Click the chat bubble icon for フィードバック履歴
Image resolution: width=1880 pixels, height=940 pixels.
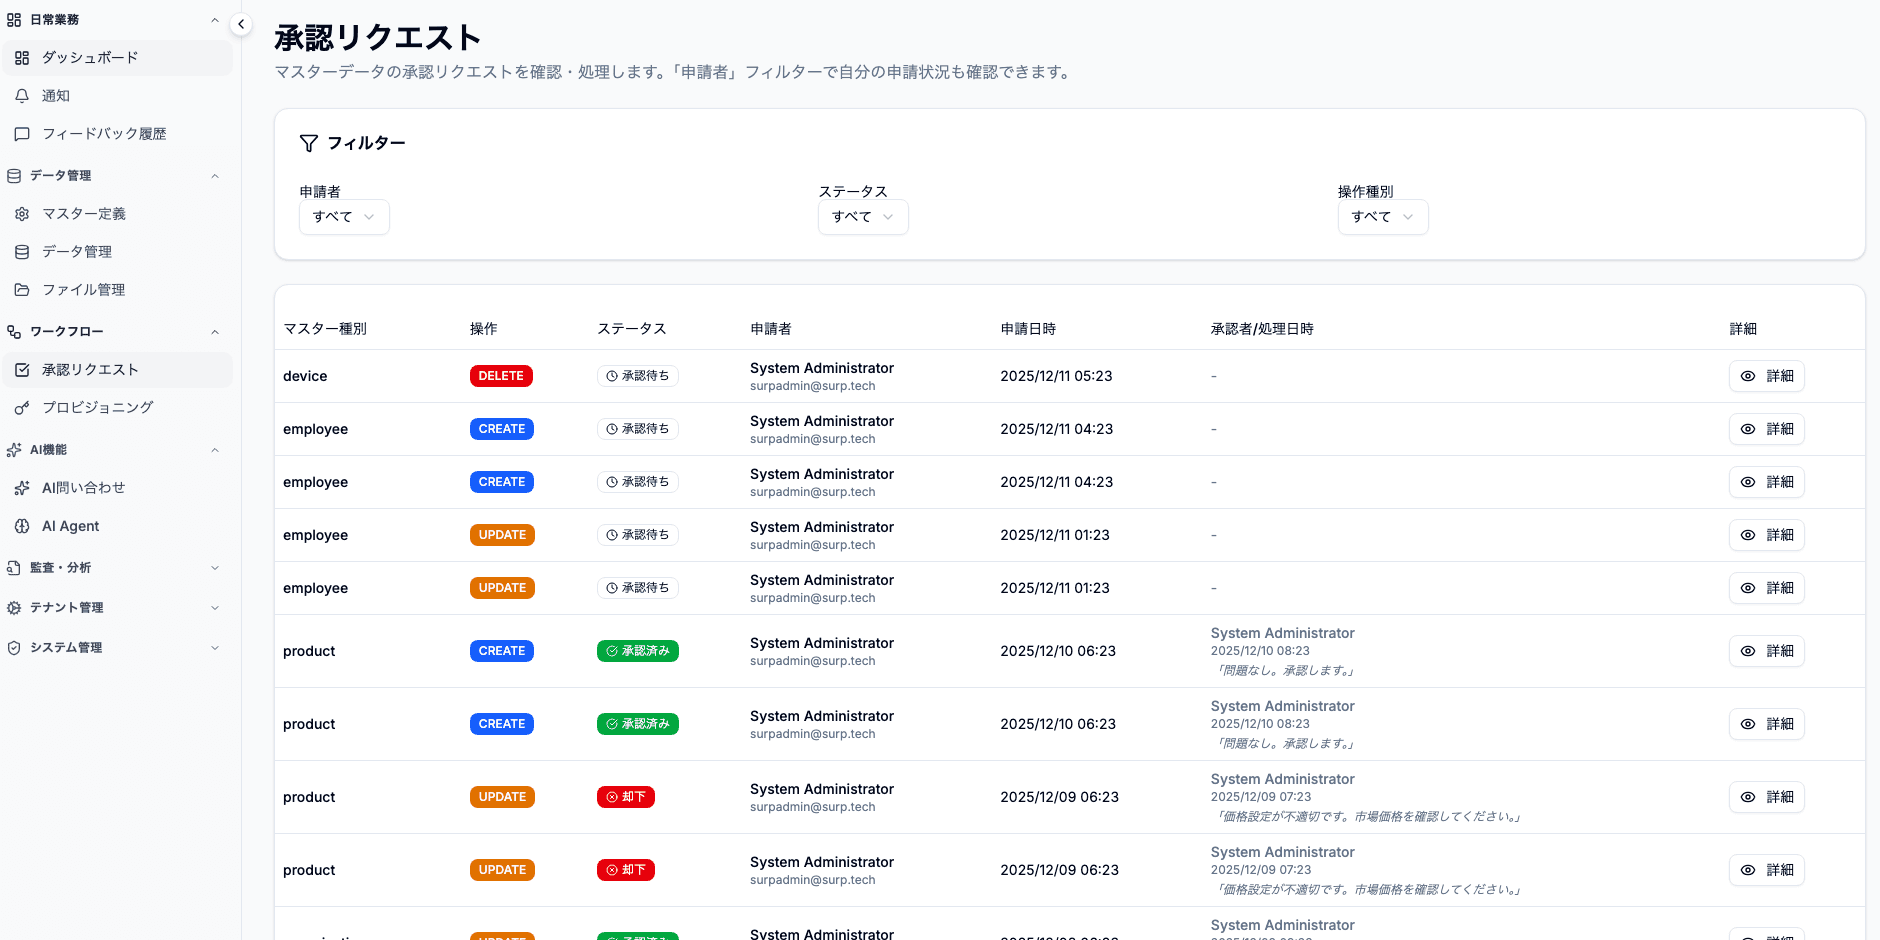[22, 134]
